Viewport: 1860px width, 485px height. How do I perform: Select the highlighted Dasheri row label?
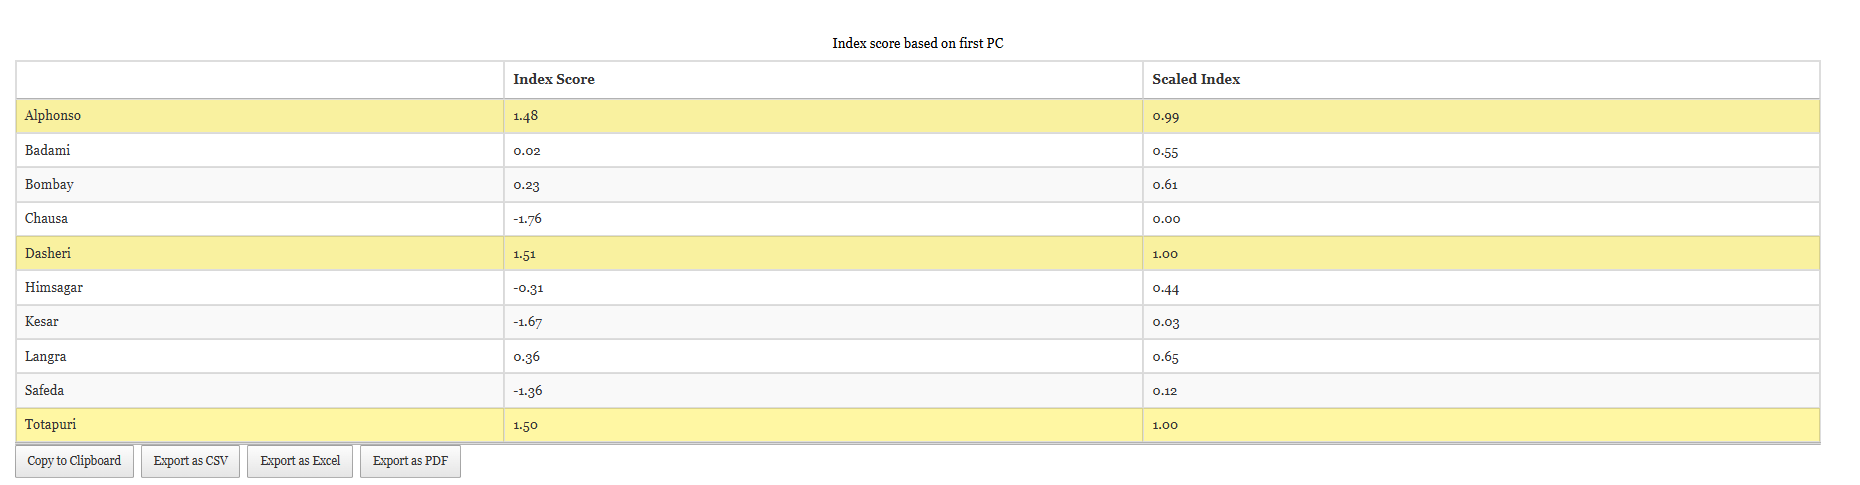point(48,253)
